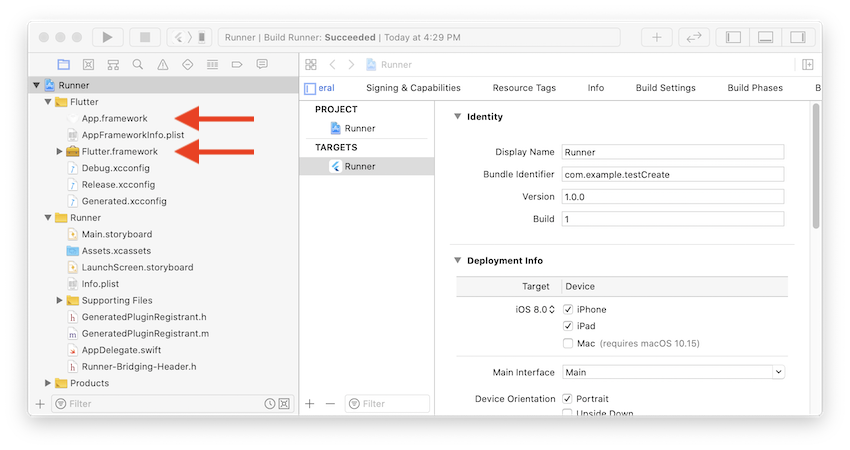The image size is (850, 450).
Task: Uncheck the iPad device checkbox
Action: (x=568, y=326)
